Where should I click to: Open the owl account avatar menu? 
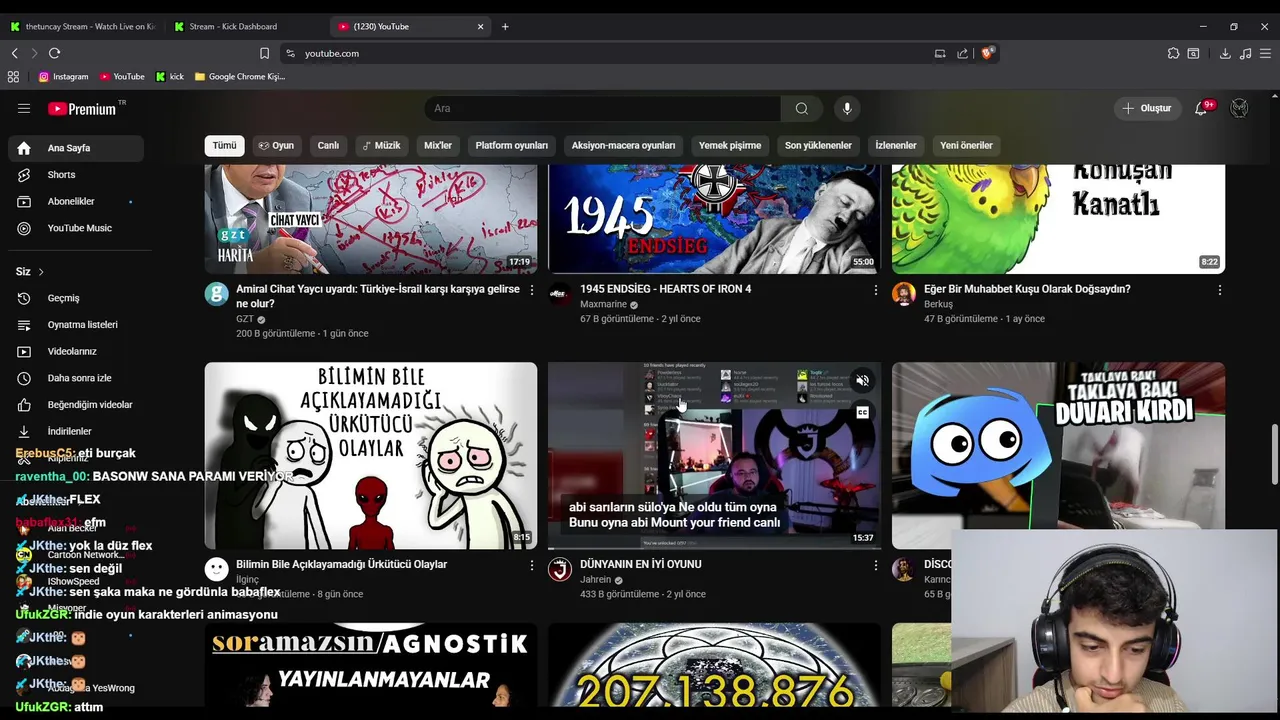pos(1239,108)
